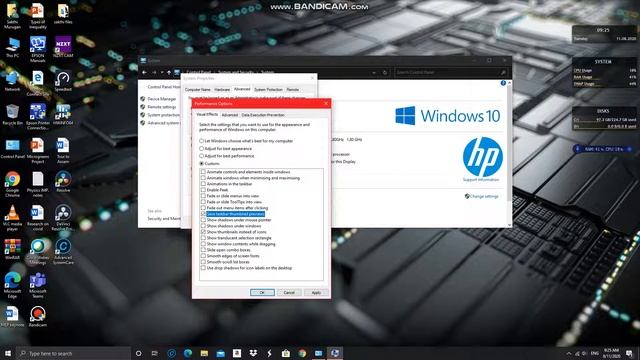
Task: Select the Custom radio option
Action: click(209, 163)
